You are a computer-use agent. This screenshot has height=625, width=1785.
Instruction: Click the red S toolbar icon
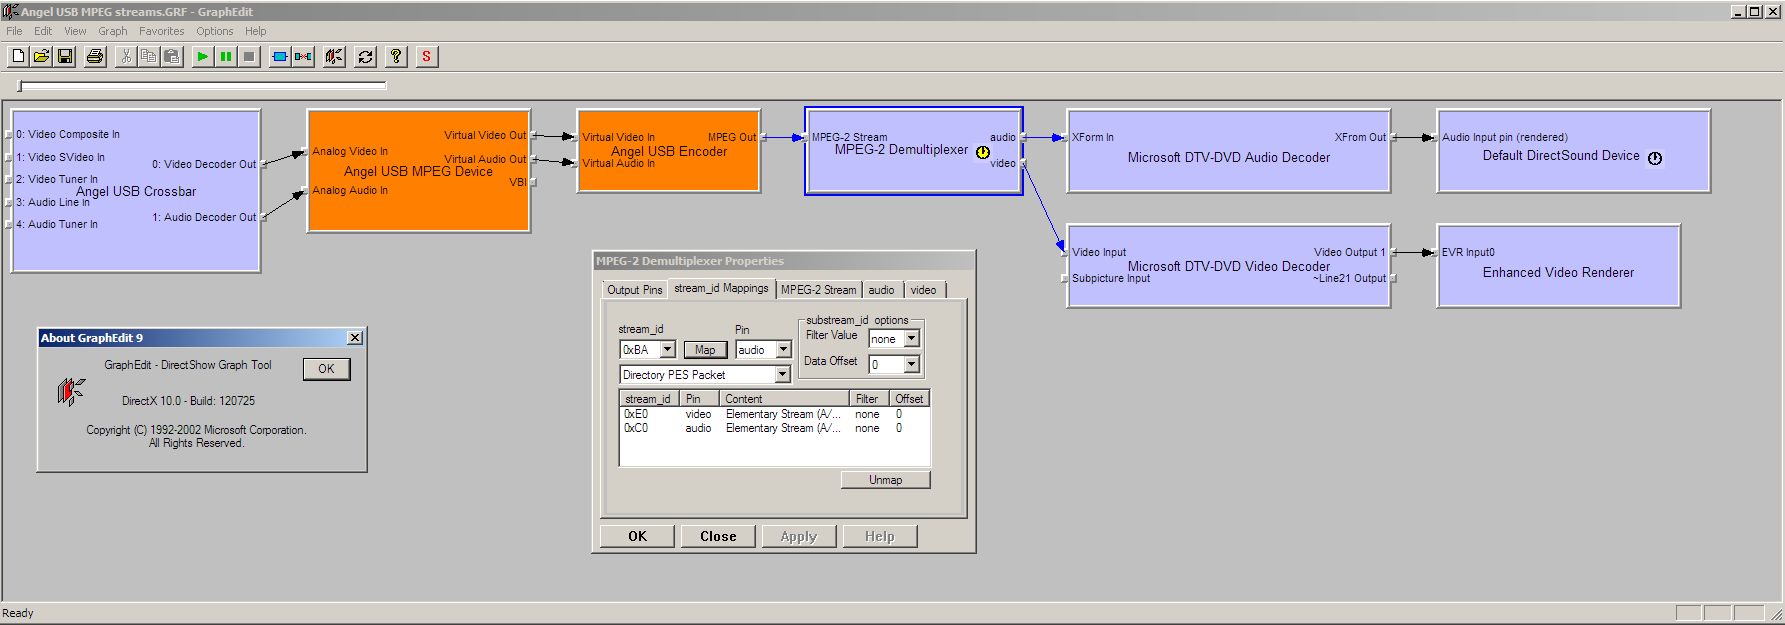(427, 56)
